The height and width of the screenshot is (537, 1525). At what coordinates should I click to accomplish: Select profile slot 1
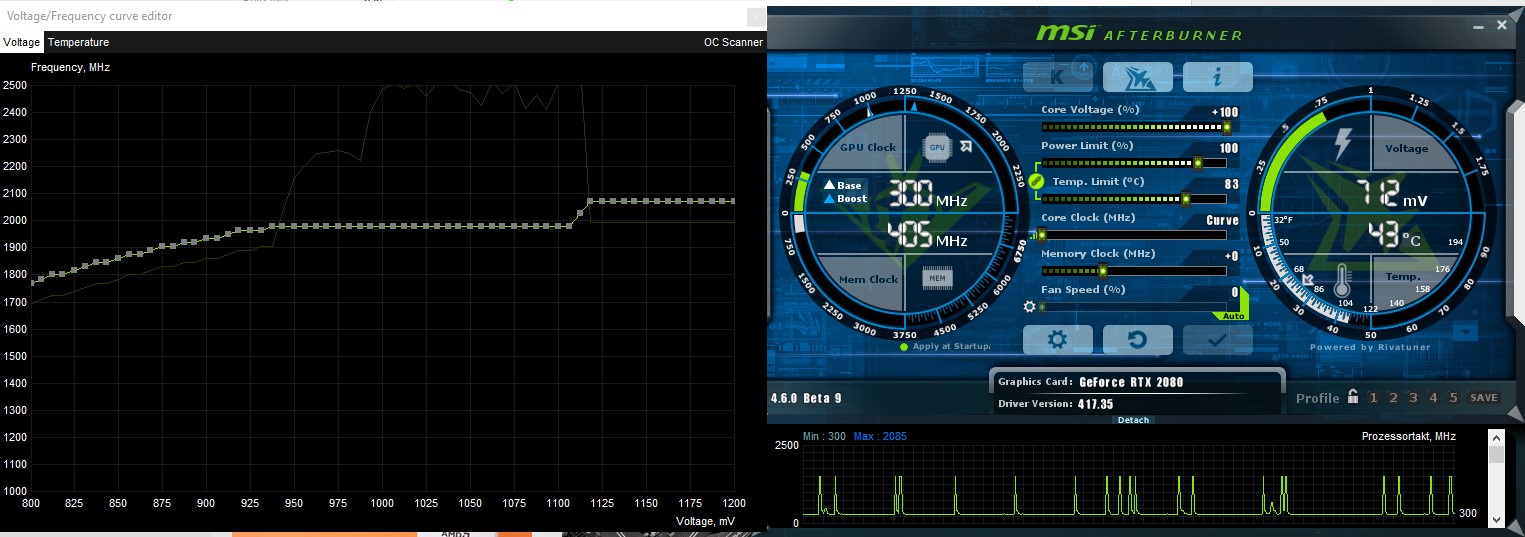pyautogui.click(x=1373, y=398)
